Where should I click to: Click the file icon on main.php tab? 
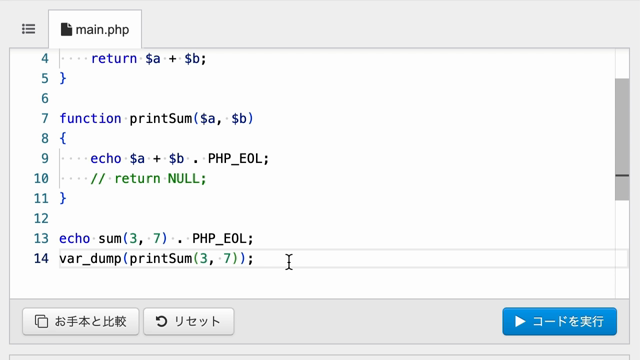pos(66,29)
